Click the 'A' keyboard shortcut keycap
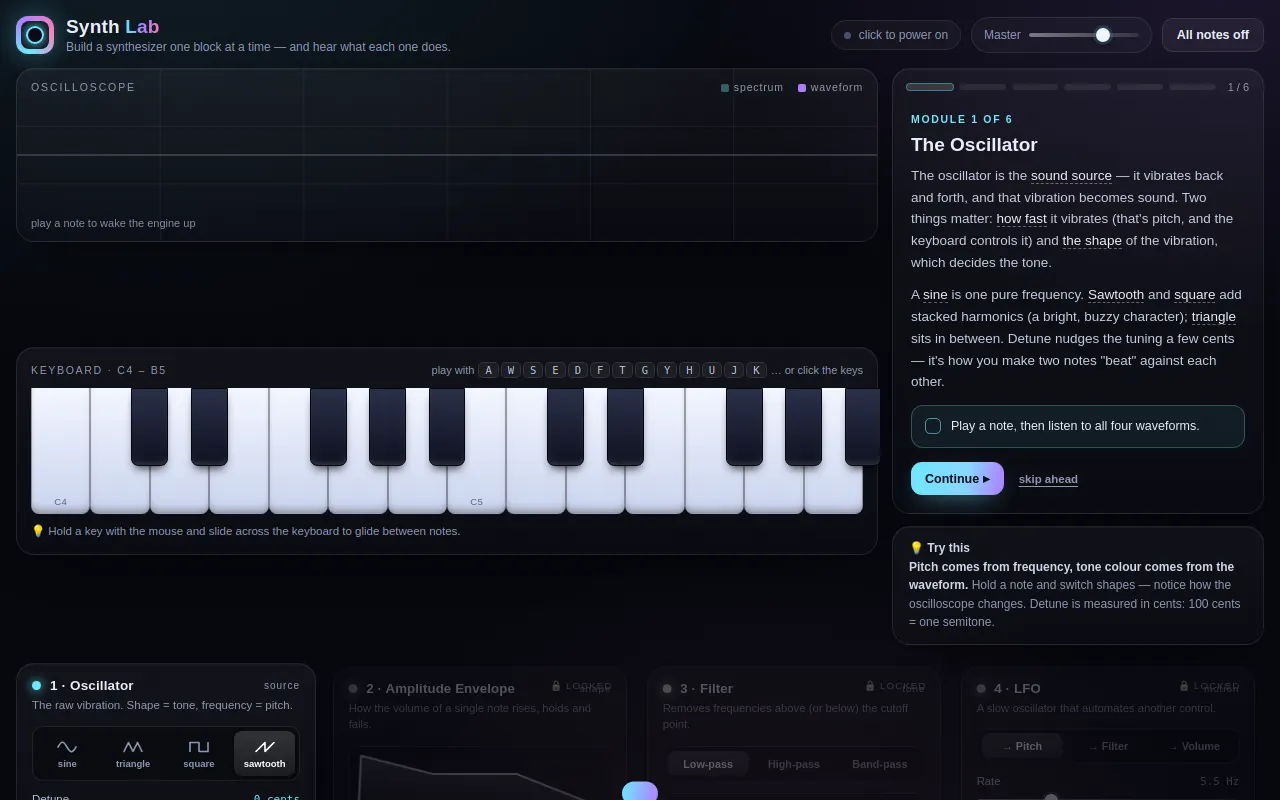Image resolution: width=1280 pixels, height=800 pixels. [x=488, y=370]
